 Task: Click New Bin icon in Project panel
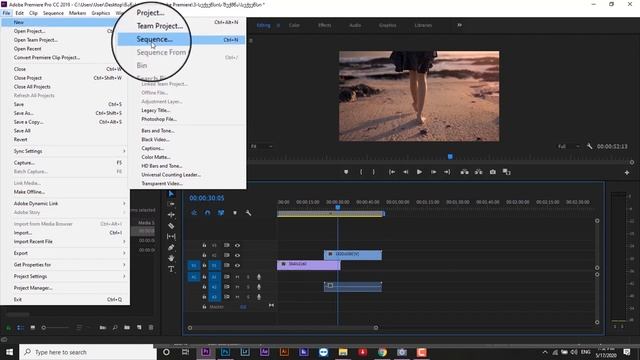127,327
